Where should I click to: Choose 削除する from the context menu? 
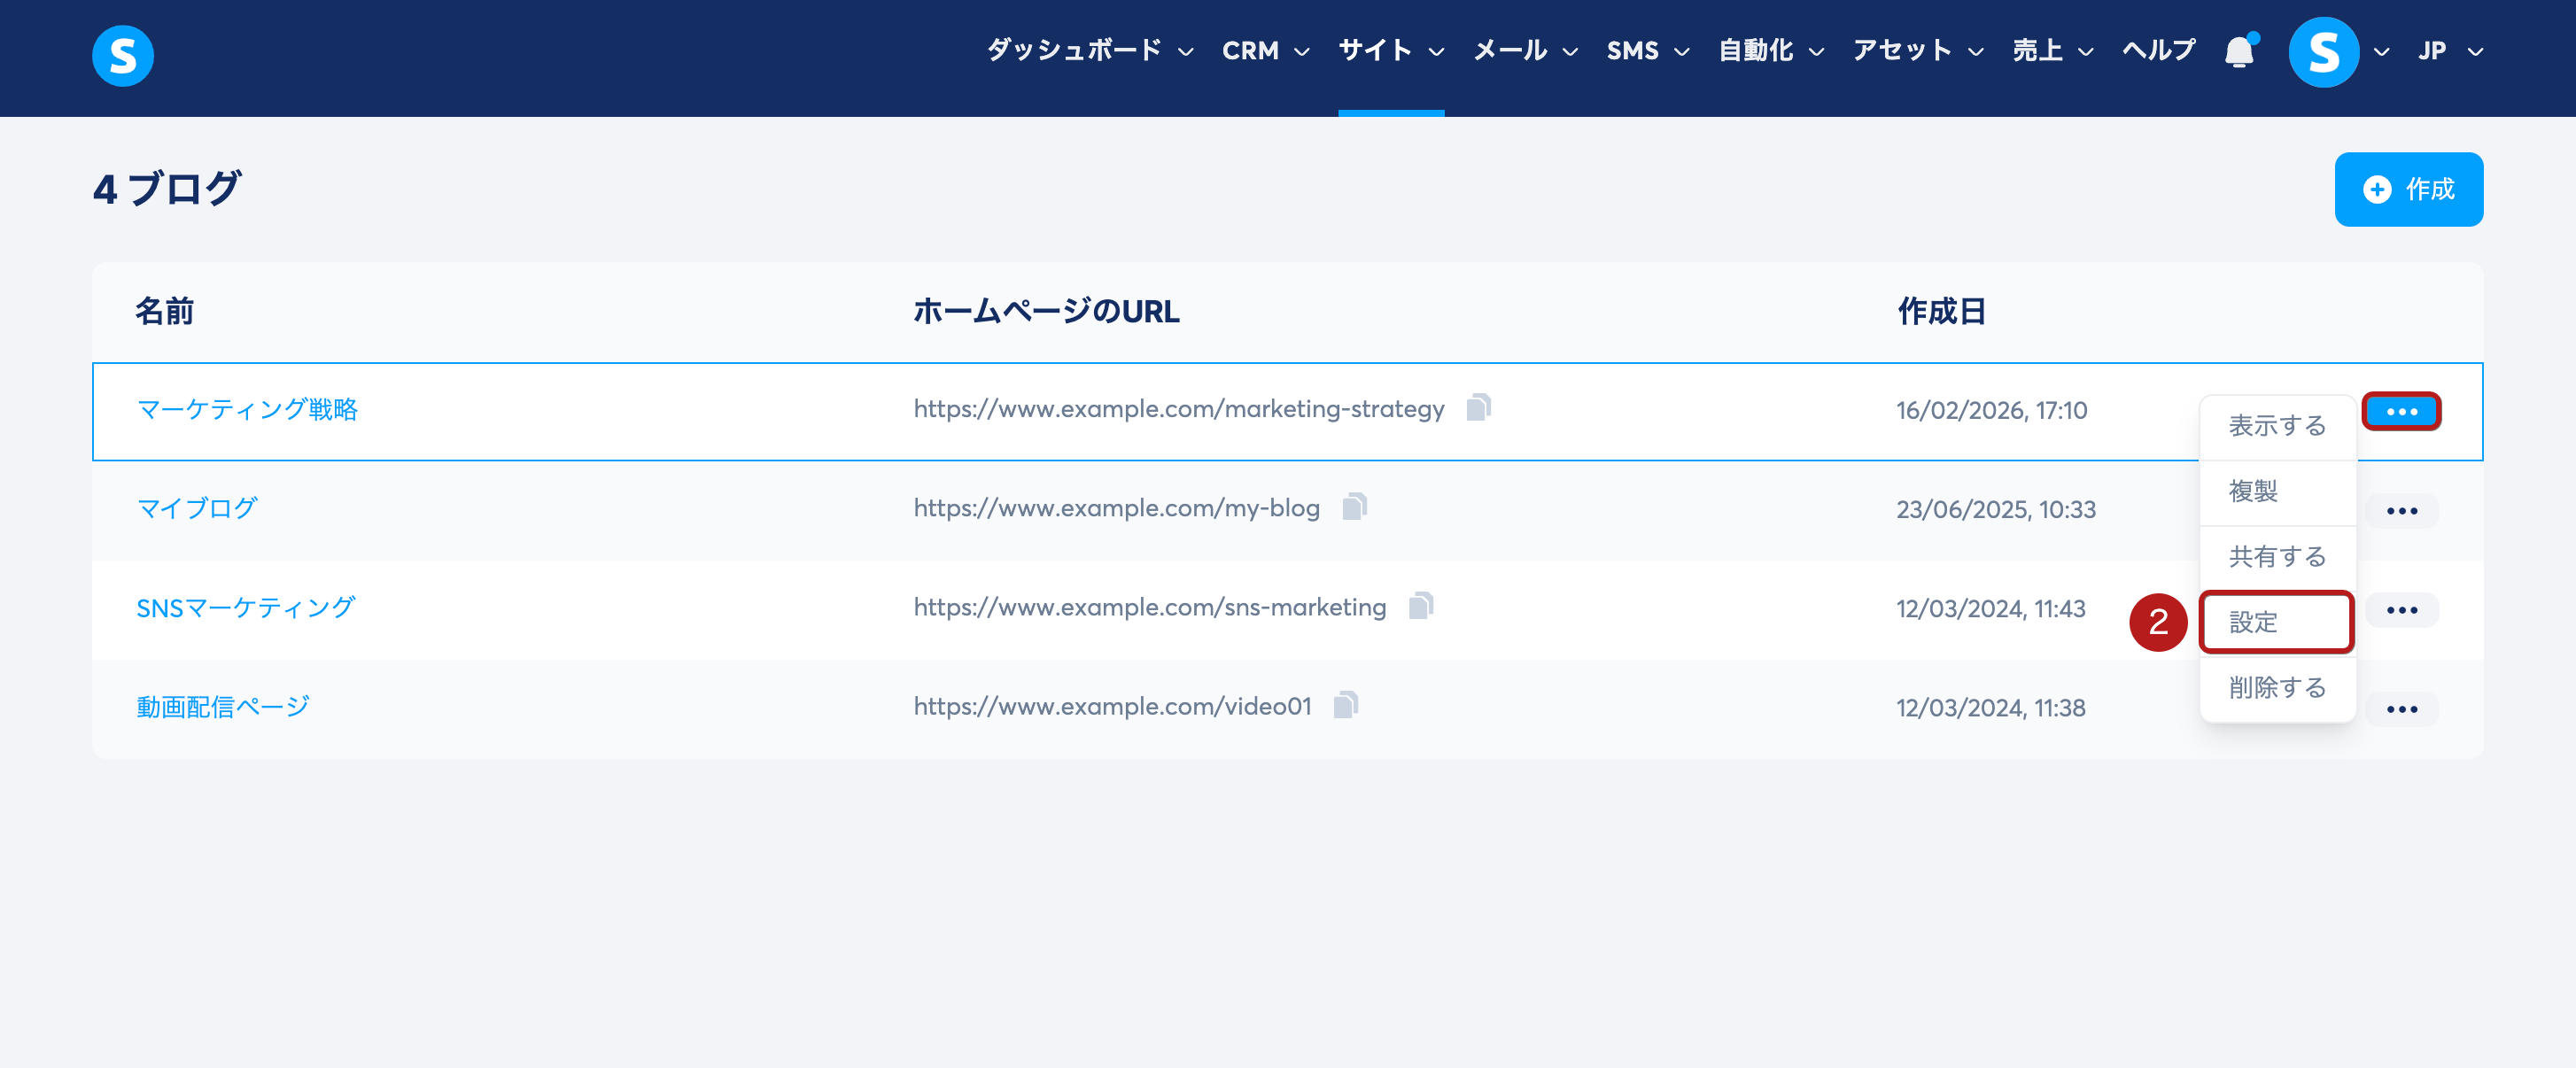[x=2277, y=687]
